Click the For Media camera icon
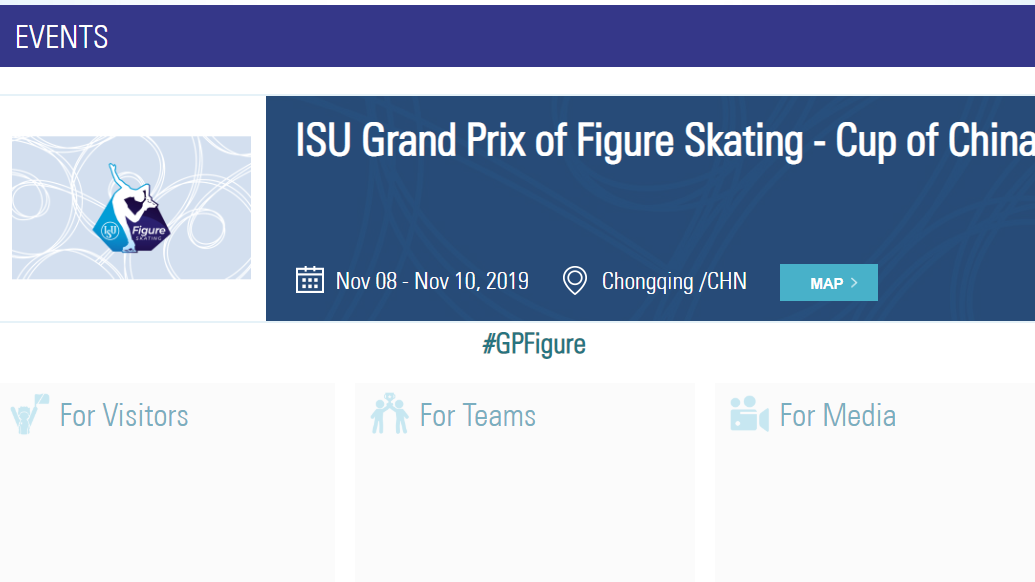The height and width of the screenshot is (582, 1035). (749, 414)
